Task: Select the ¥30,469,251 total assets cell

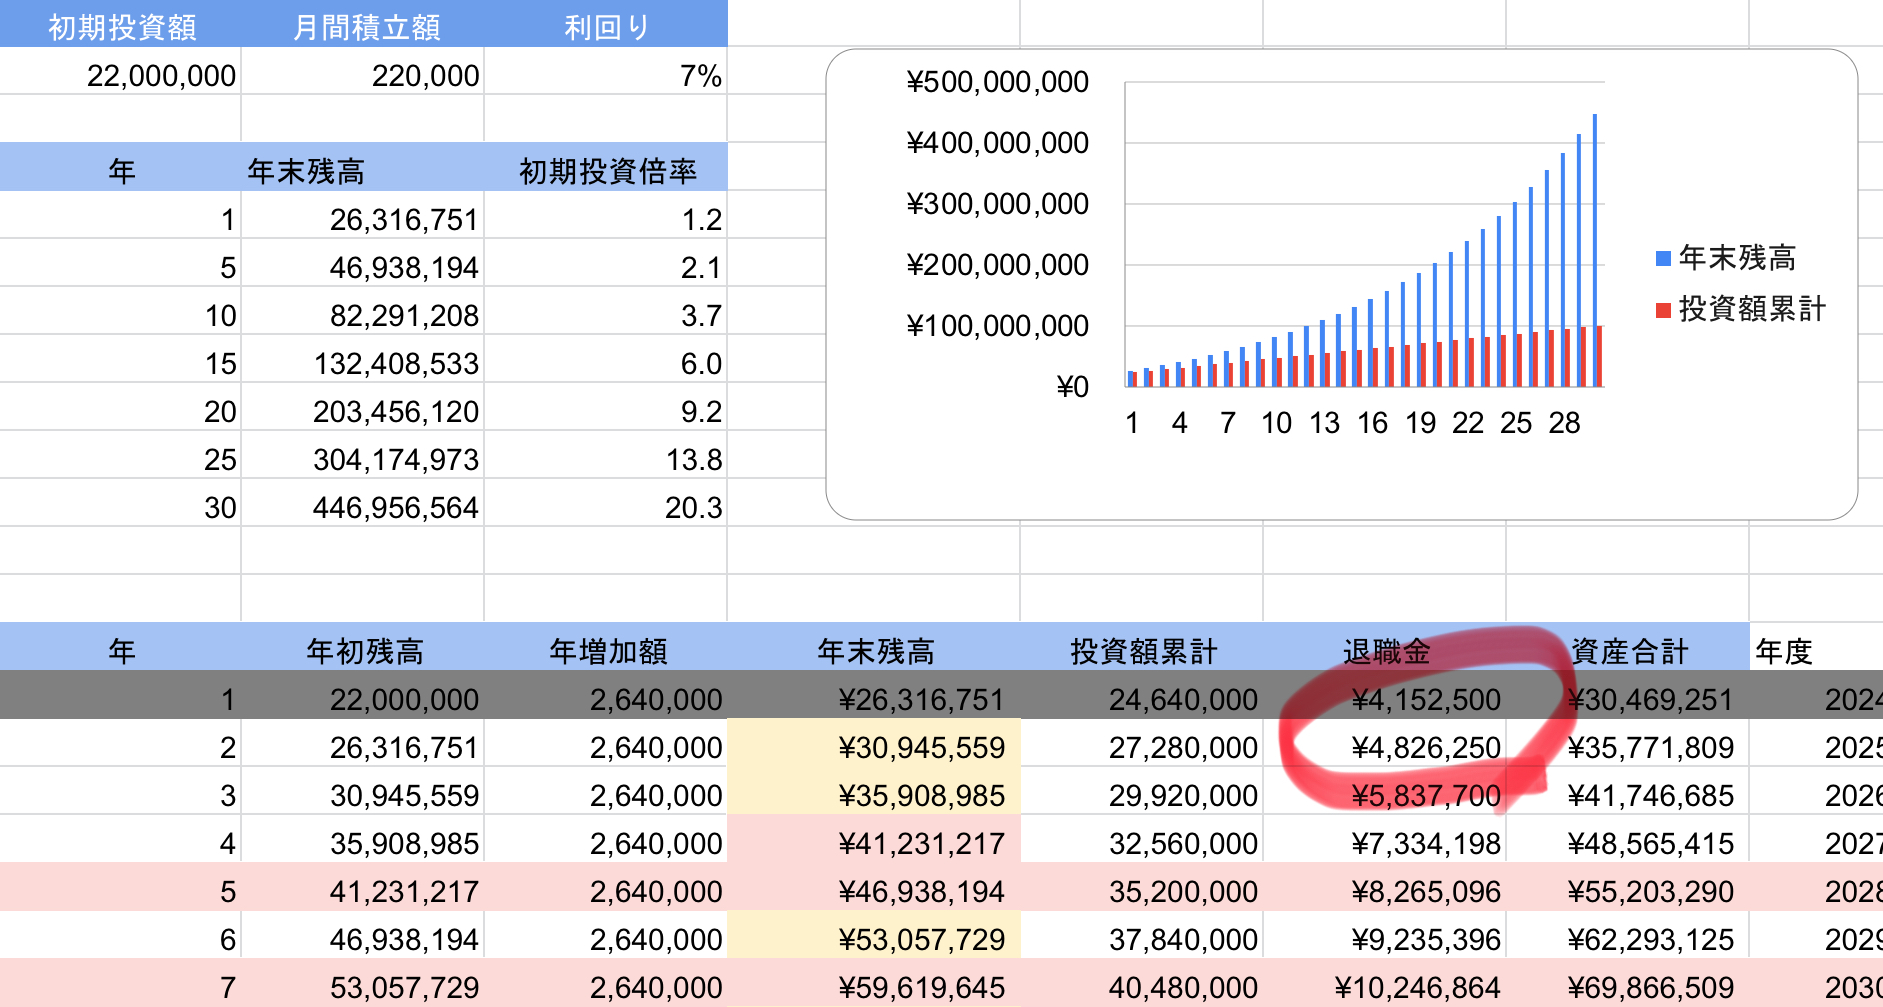Action: [1649, 700]
